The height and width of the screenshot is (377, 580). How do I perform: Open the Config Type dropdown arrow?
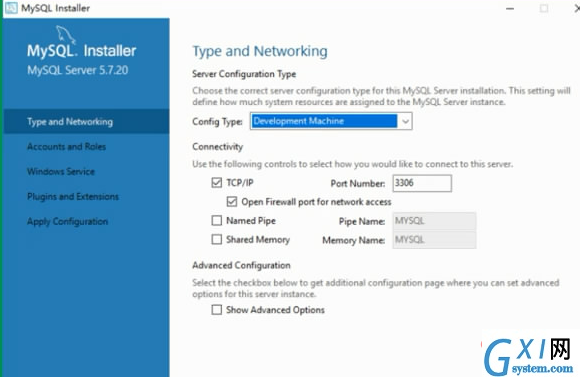click(x=405, y=121)
